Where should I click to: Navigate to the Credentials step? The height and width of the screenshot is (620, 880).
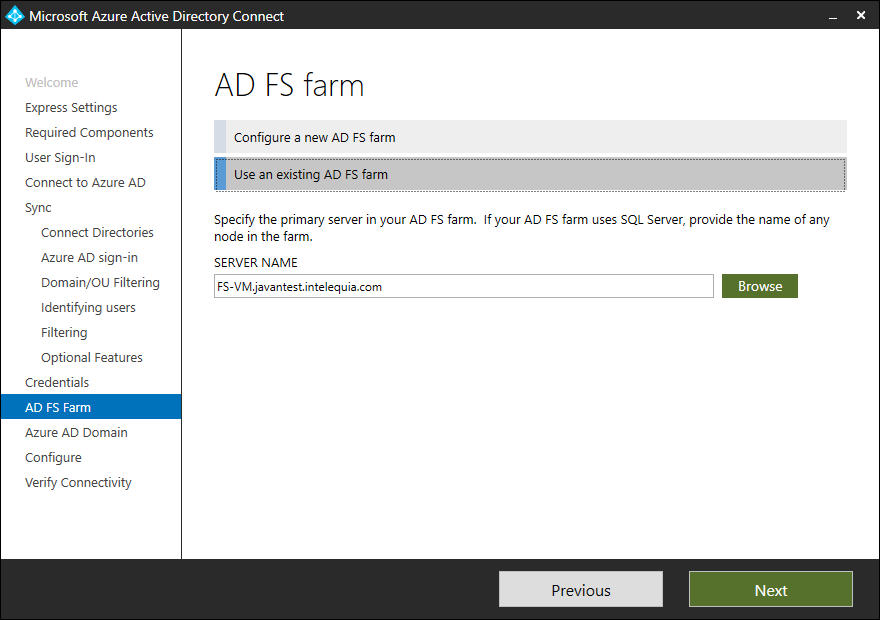pos(57,382)
